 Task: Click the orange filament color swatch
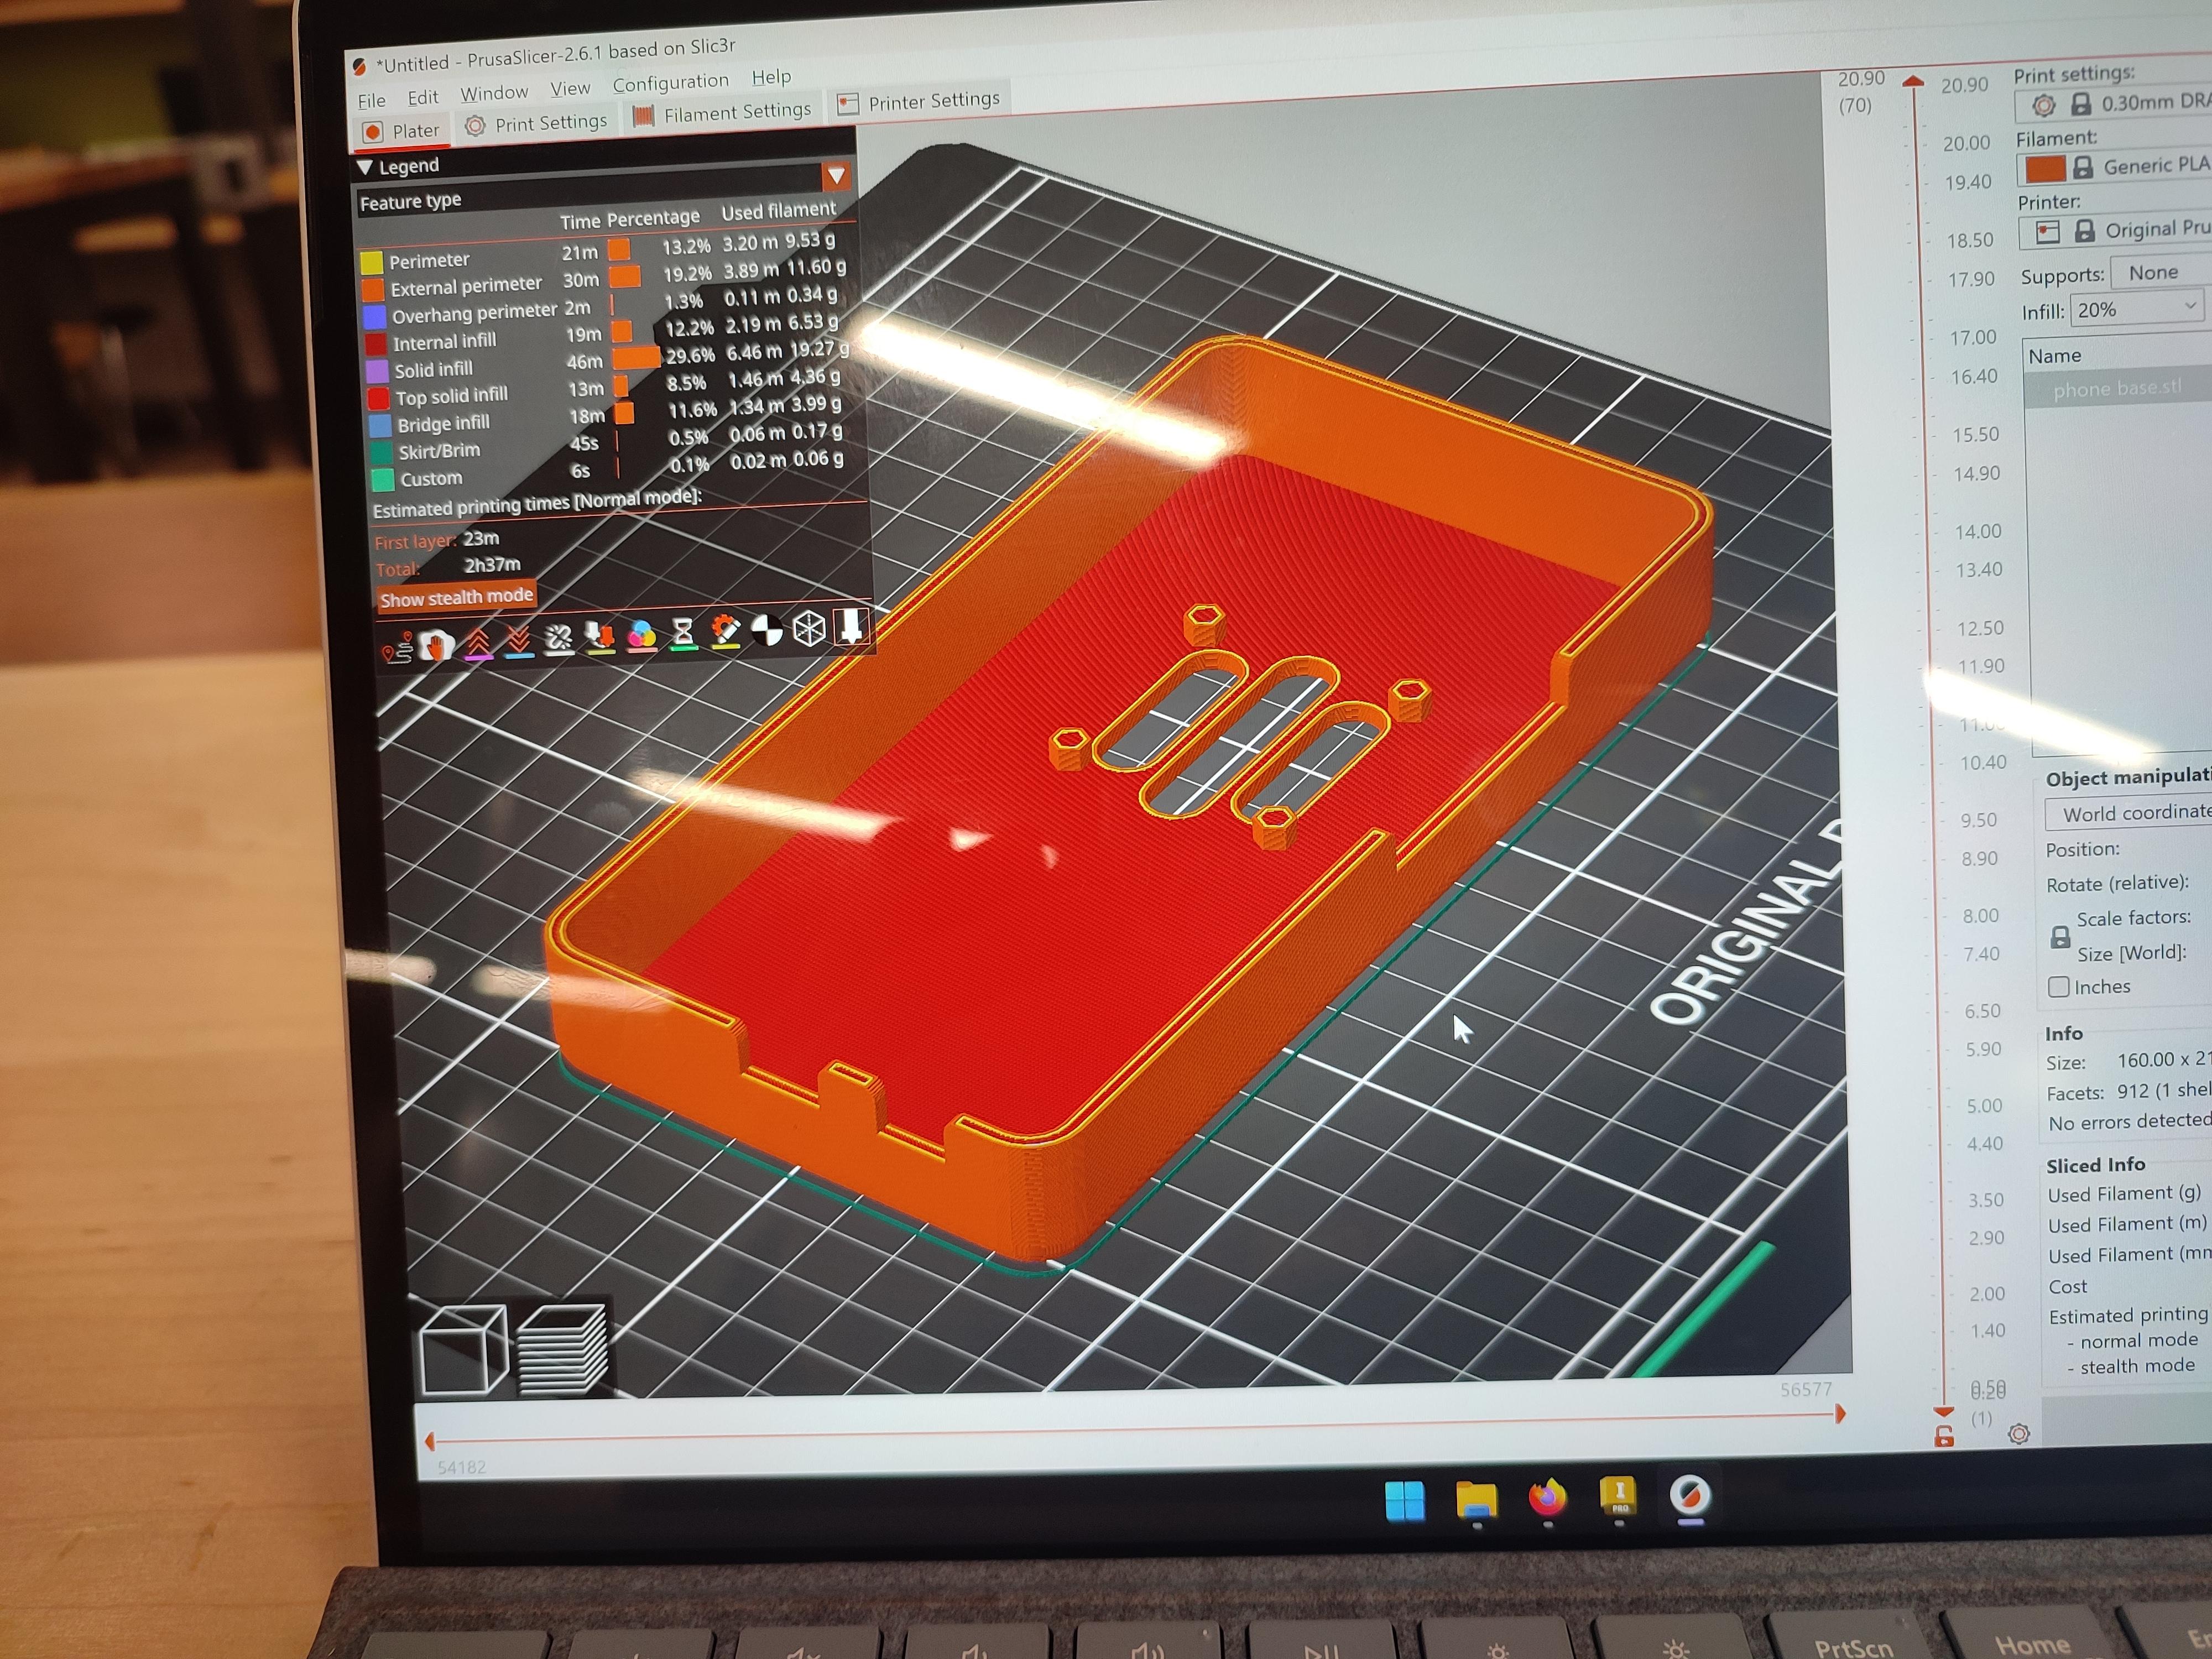pyautogui.click(x=2045, y=169)
